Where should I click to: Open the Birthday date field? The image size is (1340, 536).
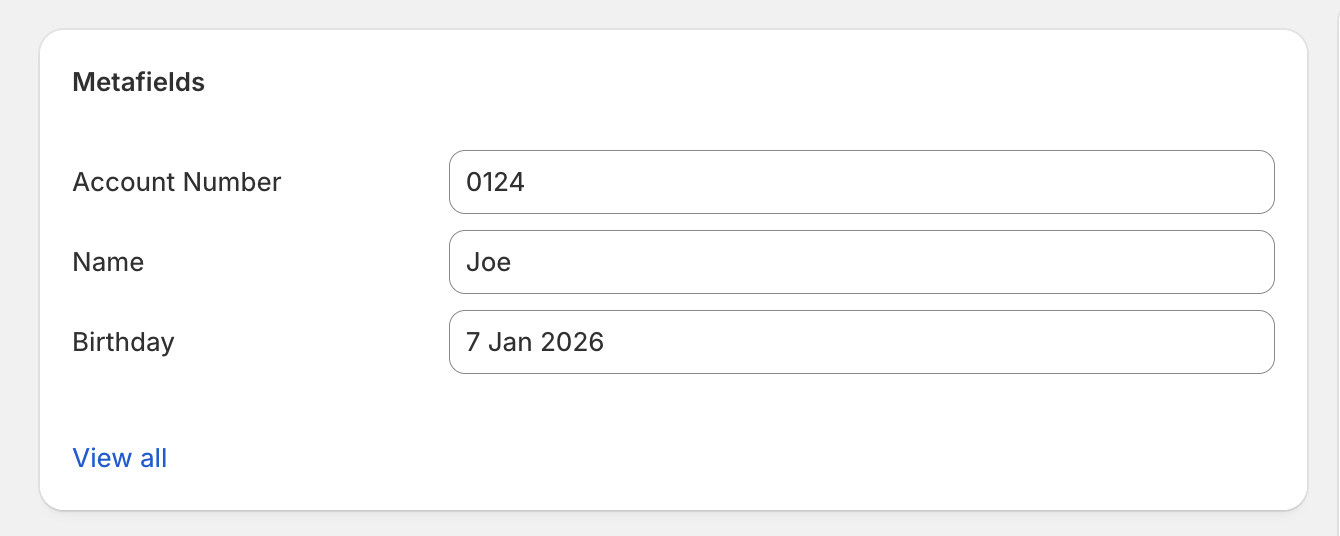[x=861, y=342]
